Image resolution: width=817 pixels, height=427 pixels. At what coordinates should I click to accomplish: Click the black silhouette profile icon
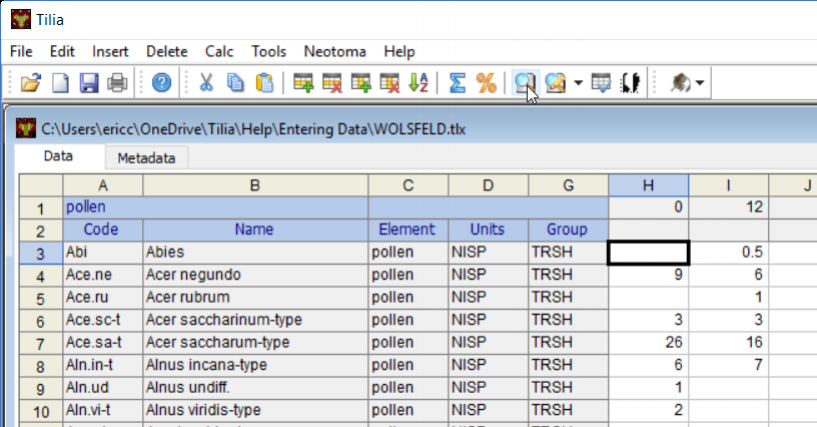pos(630,83)
